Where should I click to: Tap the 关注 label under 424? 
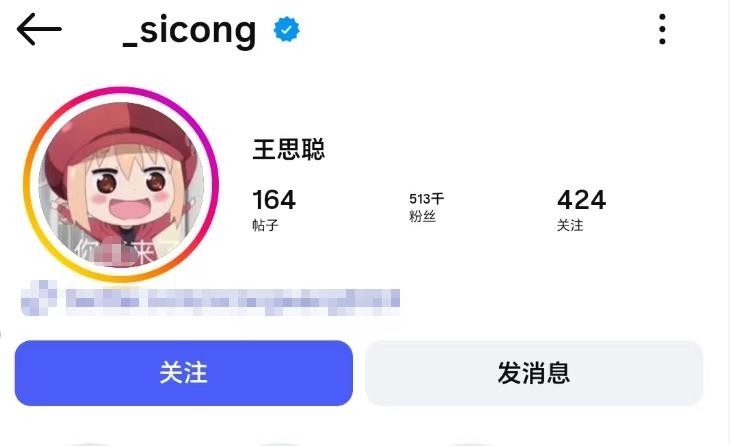point(570,225)
